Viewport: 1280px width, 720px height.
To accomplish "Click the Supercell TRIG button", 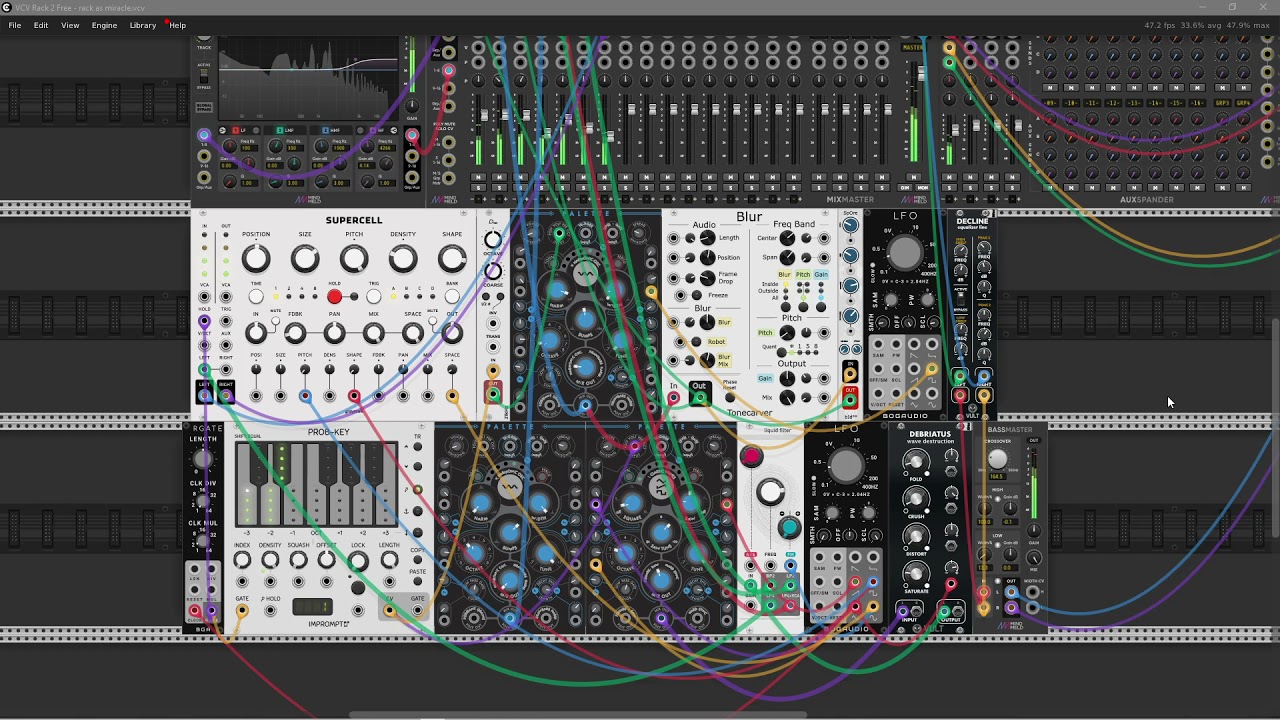I will click(373, 297).
